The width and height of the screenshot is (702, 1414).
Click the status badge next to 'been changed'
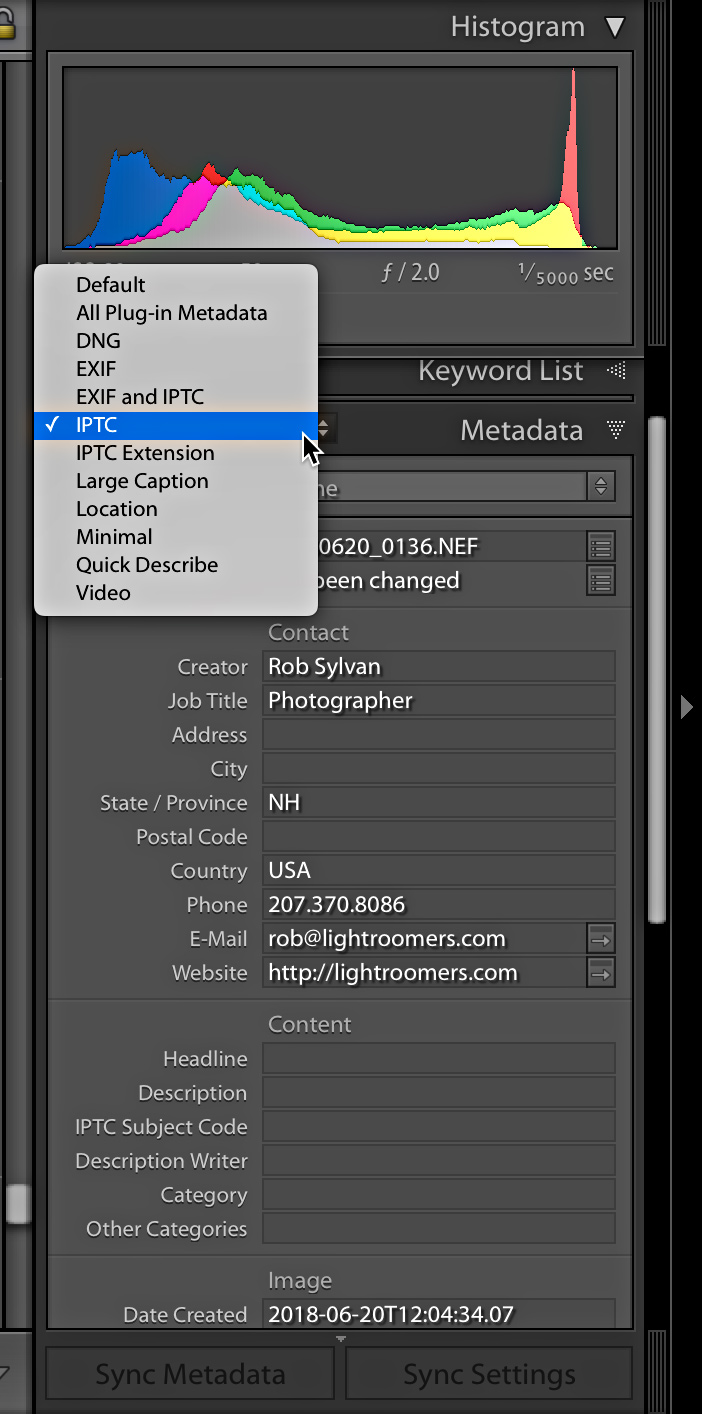click(598, 580)
